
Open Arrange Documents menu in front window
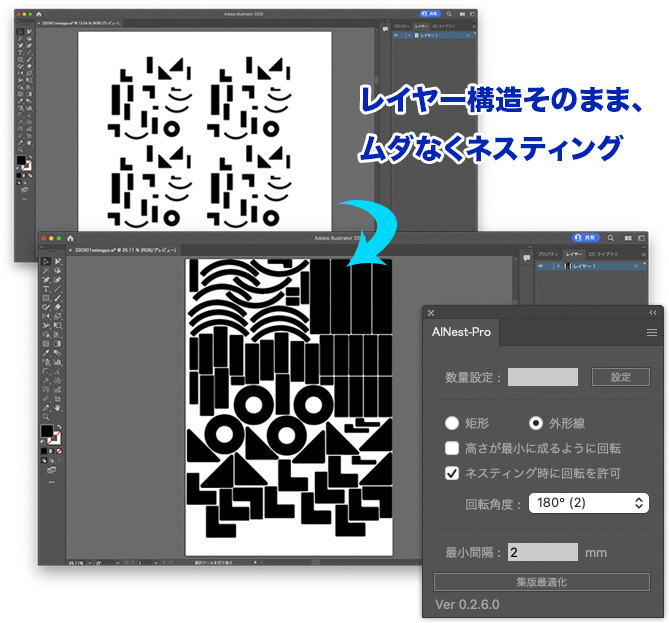(628, 238)
